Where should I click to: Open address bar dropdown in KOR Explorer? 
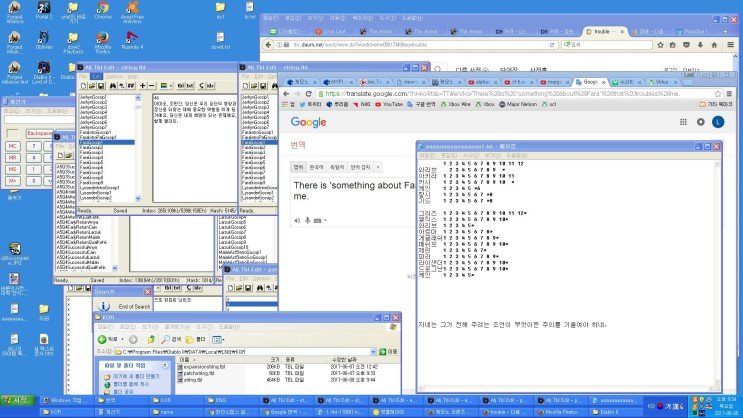373,352
